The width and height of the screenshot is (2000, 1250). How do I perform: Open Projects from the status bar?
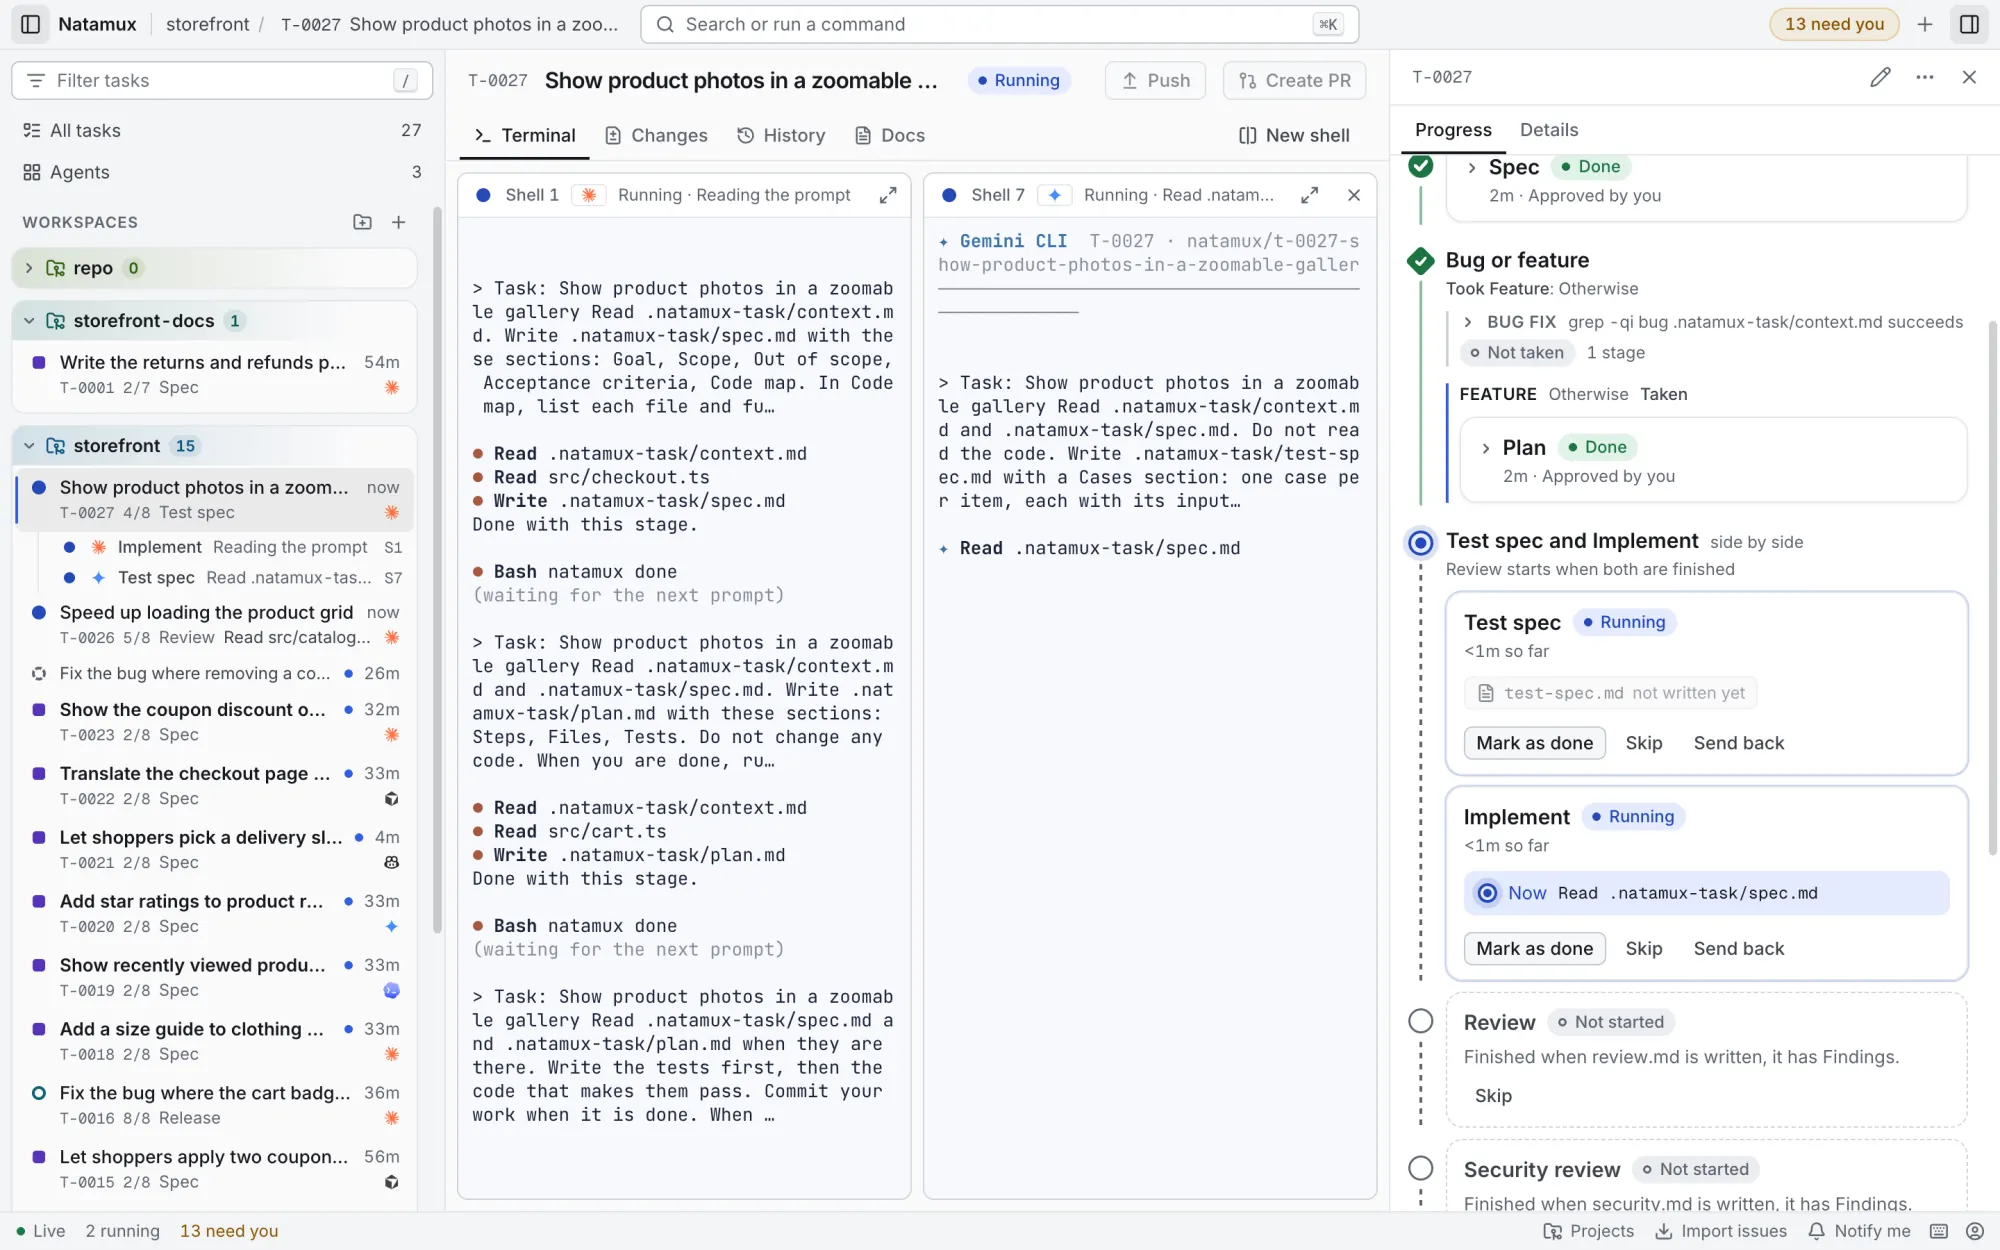point(1588,1231)
